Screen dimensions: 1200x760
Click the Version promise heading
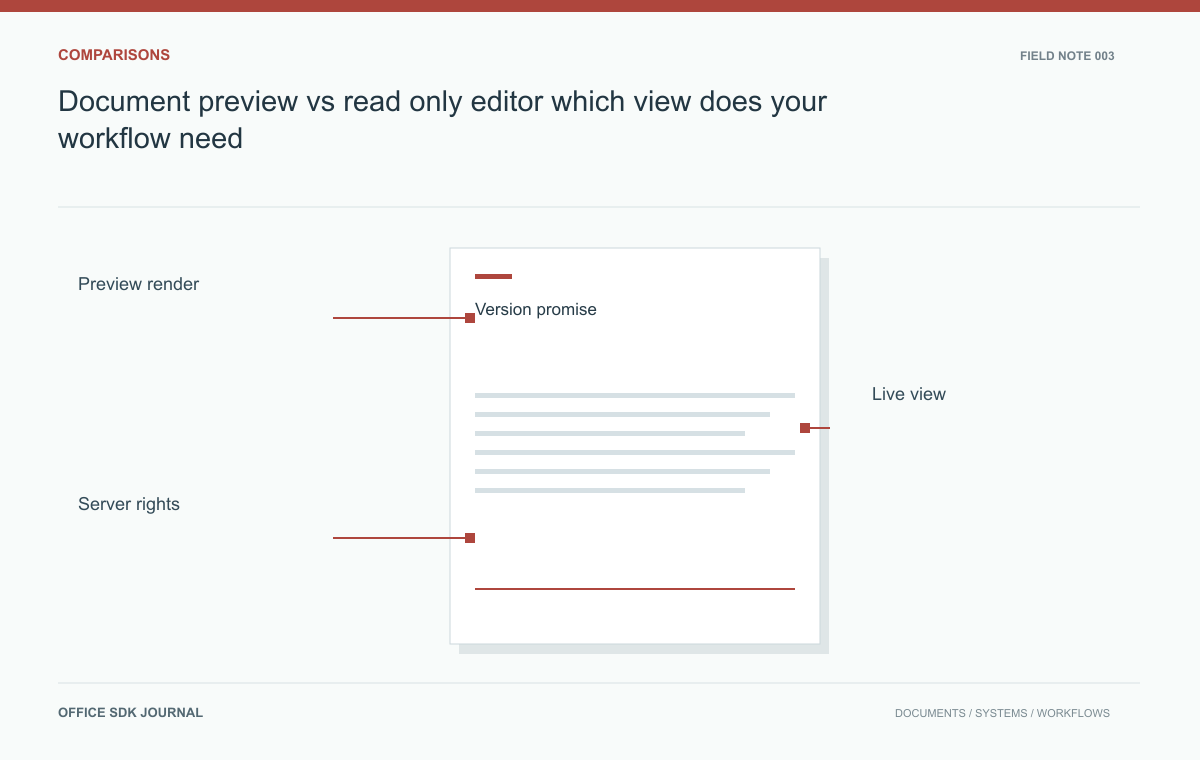tap(536, 309)
